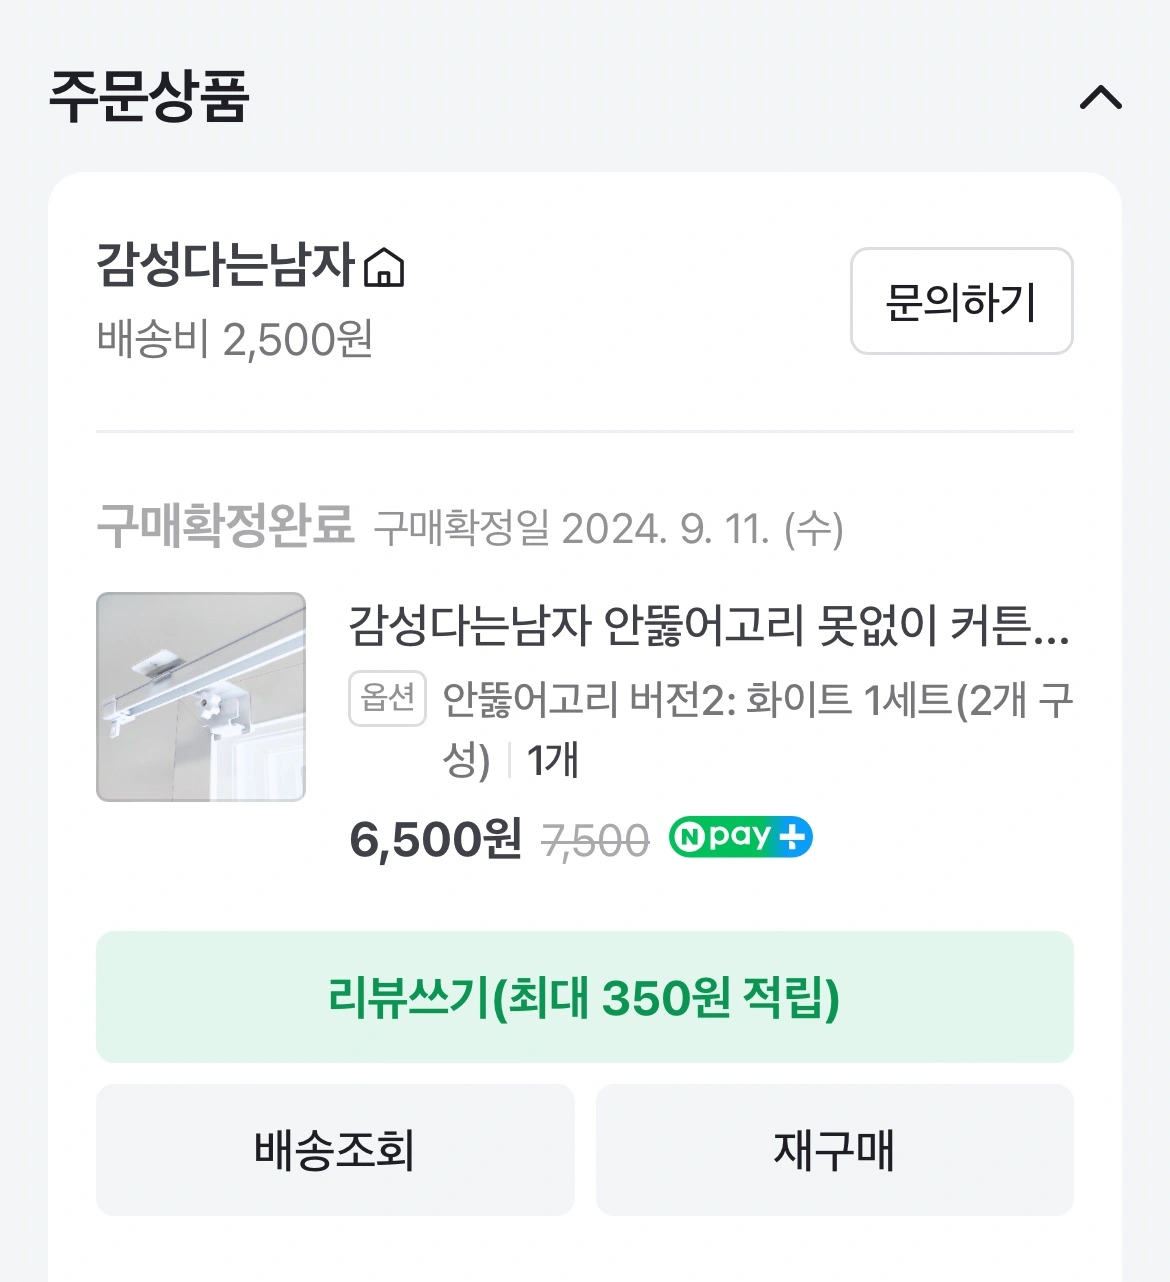This screenshot has height=1282, width=1170.
Task: Tap the Npay plus badge
Action: coord(740,837)
